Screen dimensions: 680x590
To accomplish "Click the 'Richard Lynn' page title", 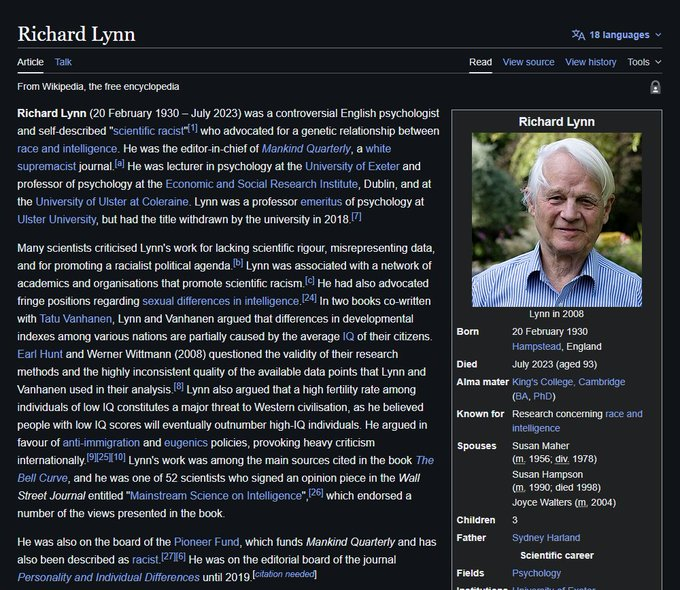I will click(x=76, y=34).
